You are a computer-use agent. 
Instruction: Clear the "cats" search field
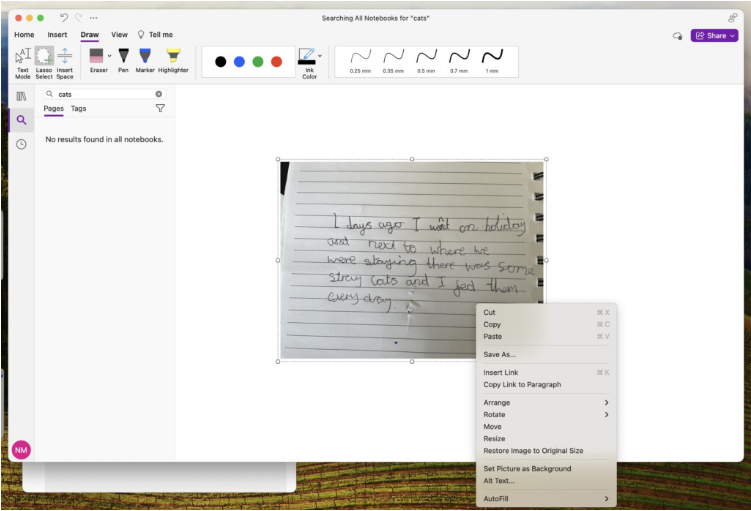[x=158, y=94]
